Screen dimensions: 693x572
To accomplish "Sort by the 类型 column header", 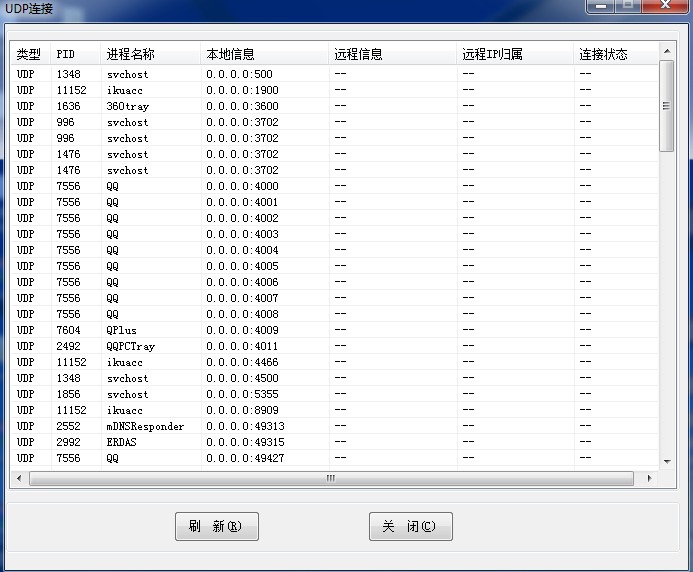I will coord(30,54).
